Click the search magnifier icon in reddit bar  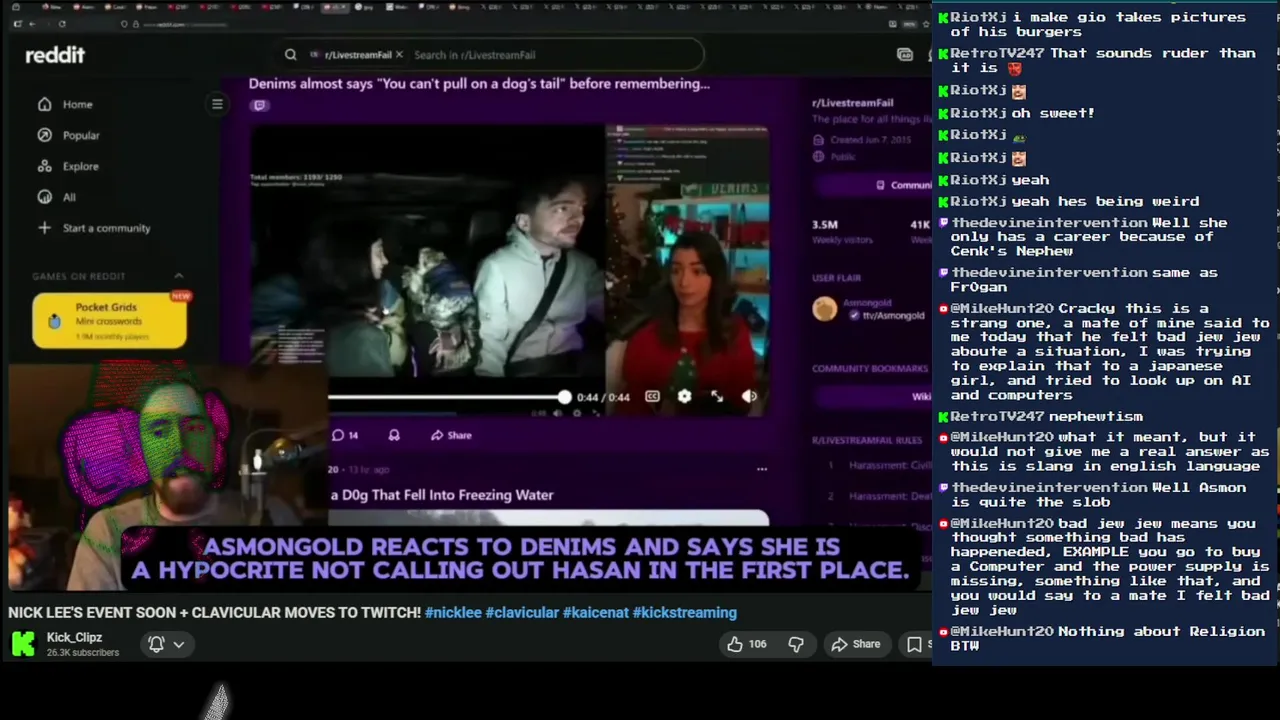(290, 55)
